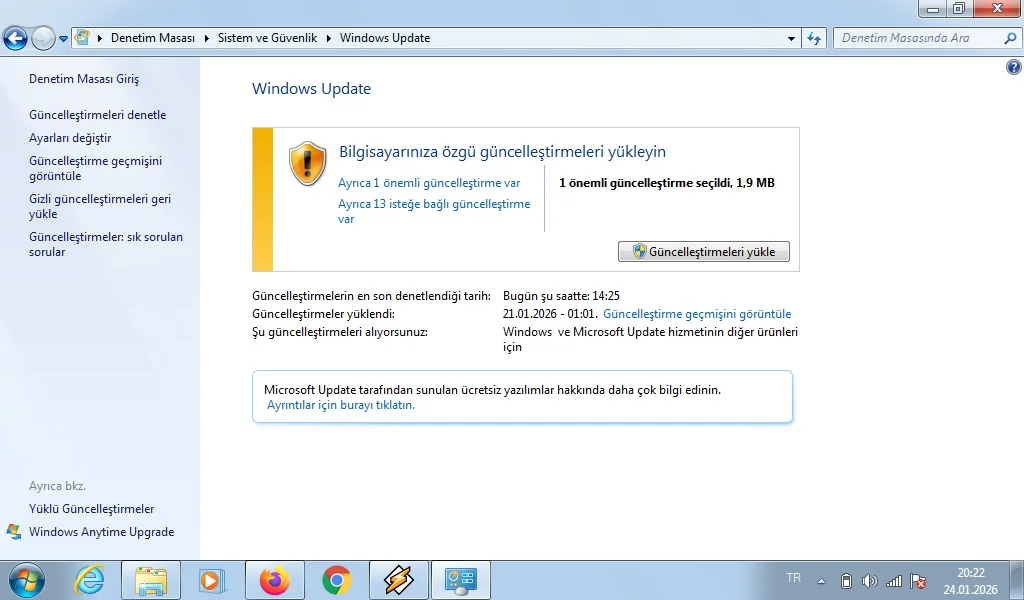Click Gizli güncelleştirmeleri geri yükle
The height and width of the screenshot is (600, 1024).
click(100, 206)
